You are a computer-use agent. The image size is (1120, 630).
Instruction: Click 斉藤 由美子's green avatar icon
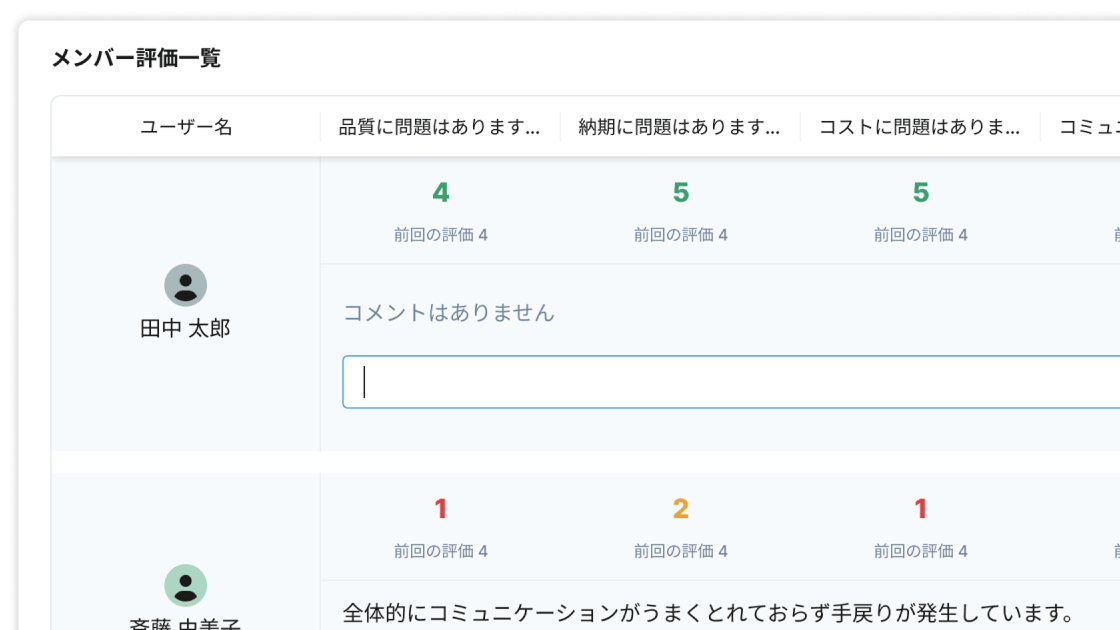click(x=186, y=585)
